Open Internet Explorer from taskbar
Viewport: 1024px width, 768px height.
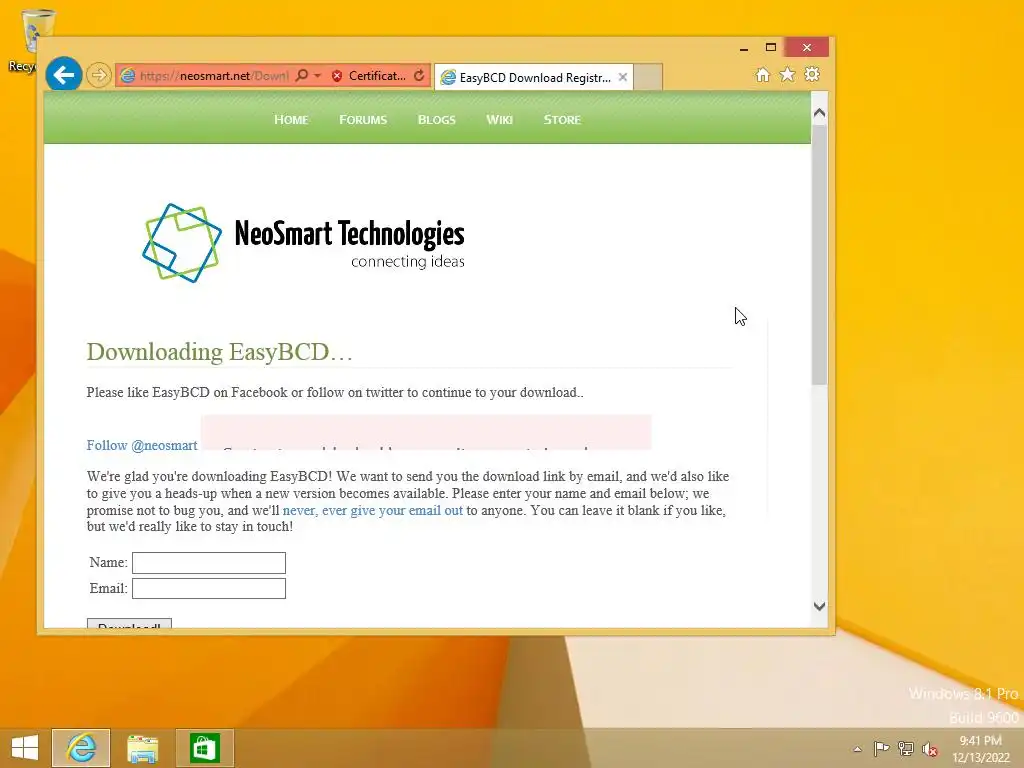[81, 748]
